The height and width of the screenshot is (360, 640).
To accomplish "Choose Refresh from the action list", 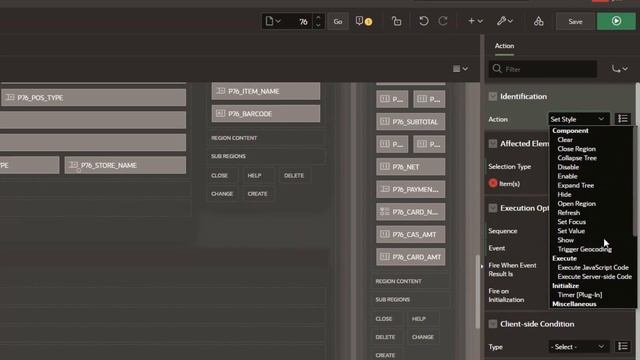I will pos(569,213).
